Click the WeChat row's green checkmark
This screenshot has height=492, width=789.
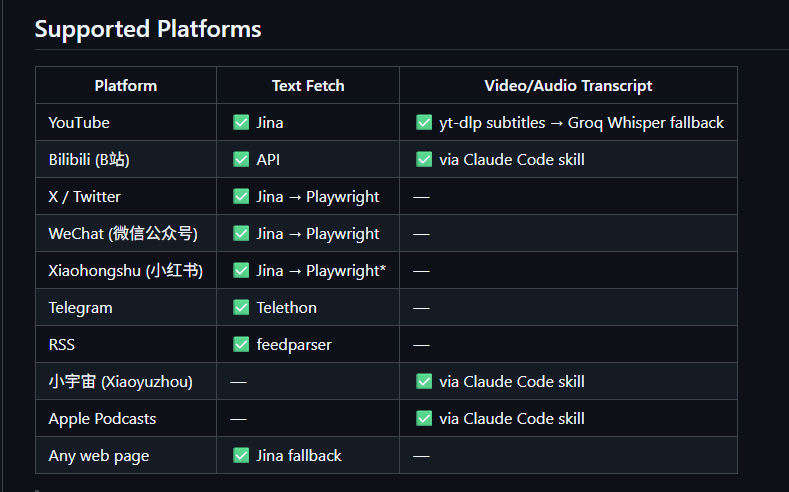coord(241,233)
